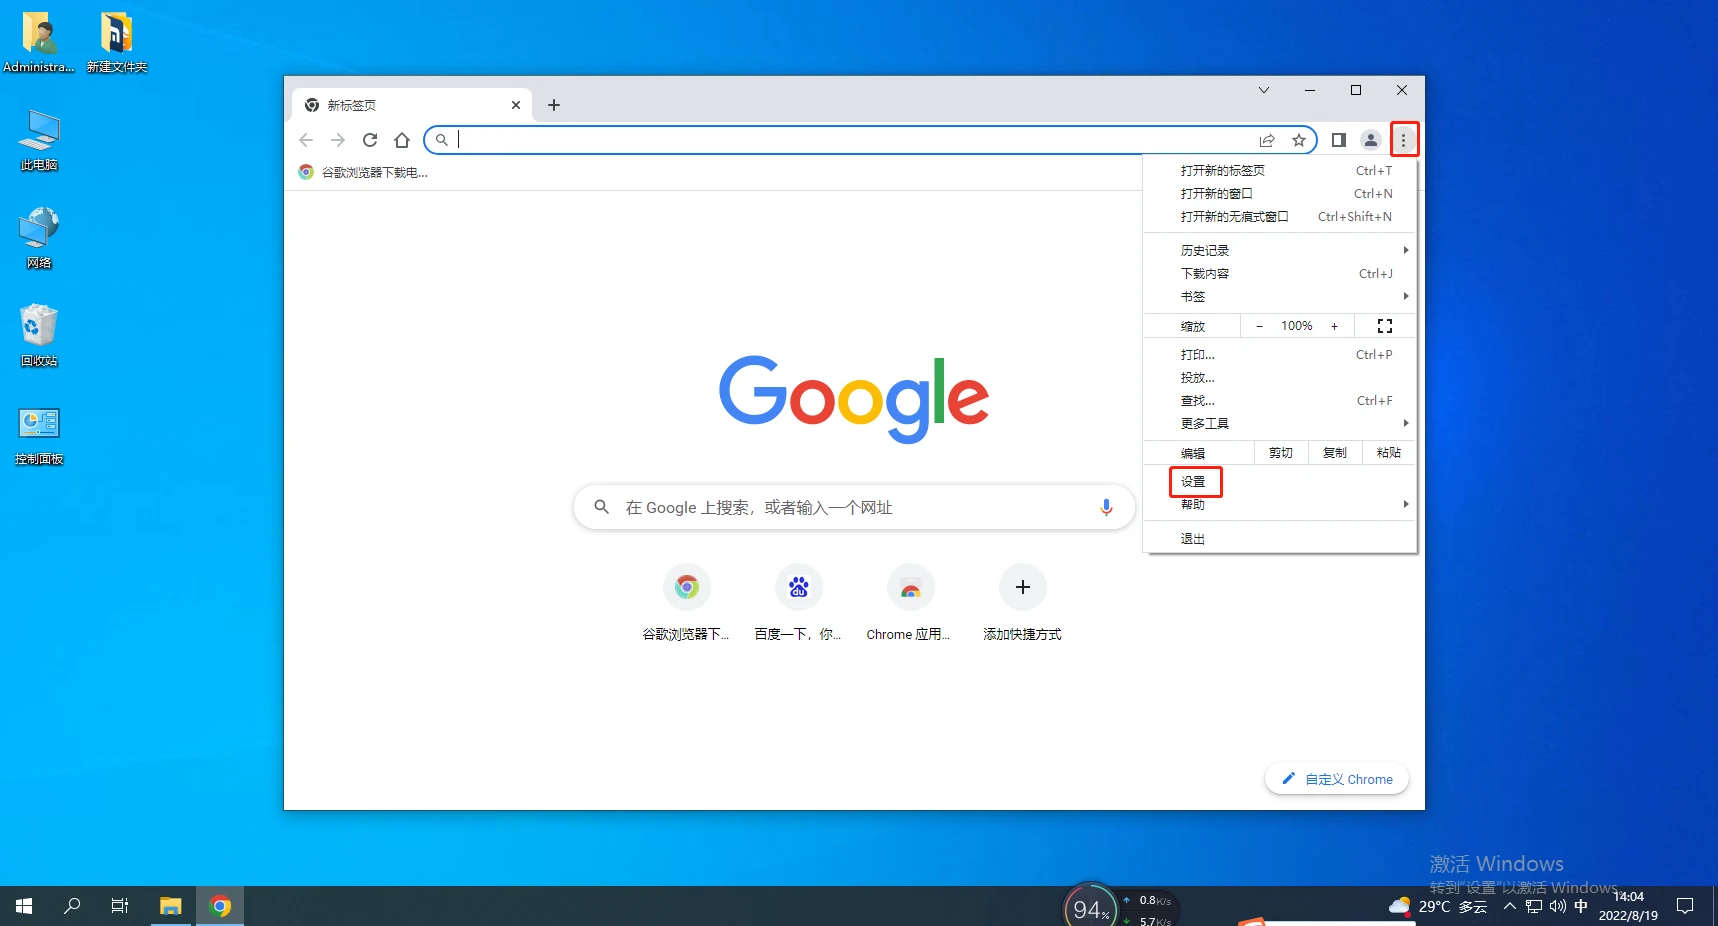Open the 控制面板 desktop icon
The image size is (1718, 926).
click(x=39, y=434)
